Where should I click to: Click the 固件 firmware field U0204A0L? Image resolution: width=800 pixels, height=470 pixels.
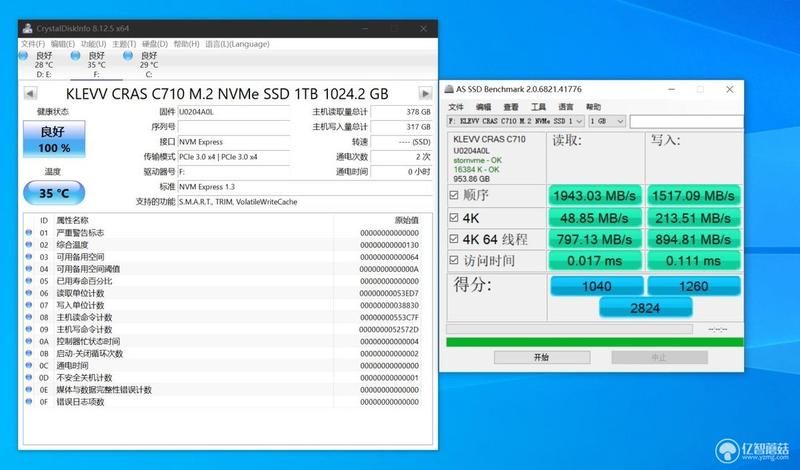(x=234, y=112)
